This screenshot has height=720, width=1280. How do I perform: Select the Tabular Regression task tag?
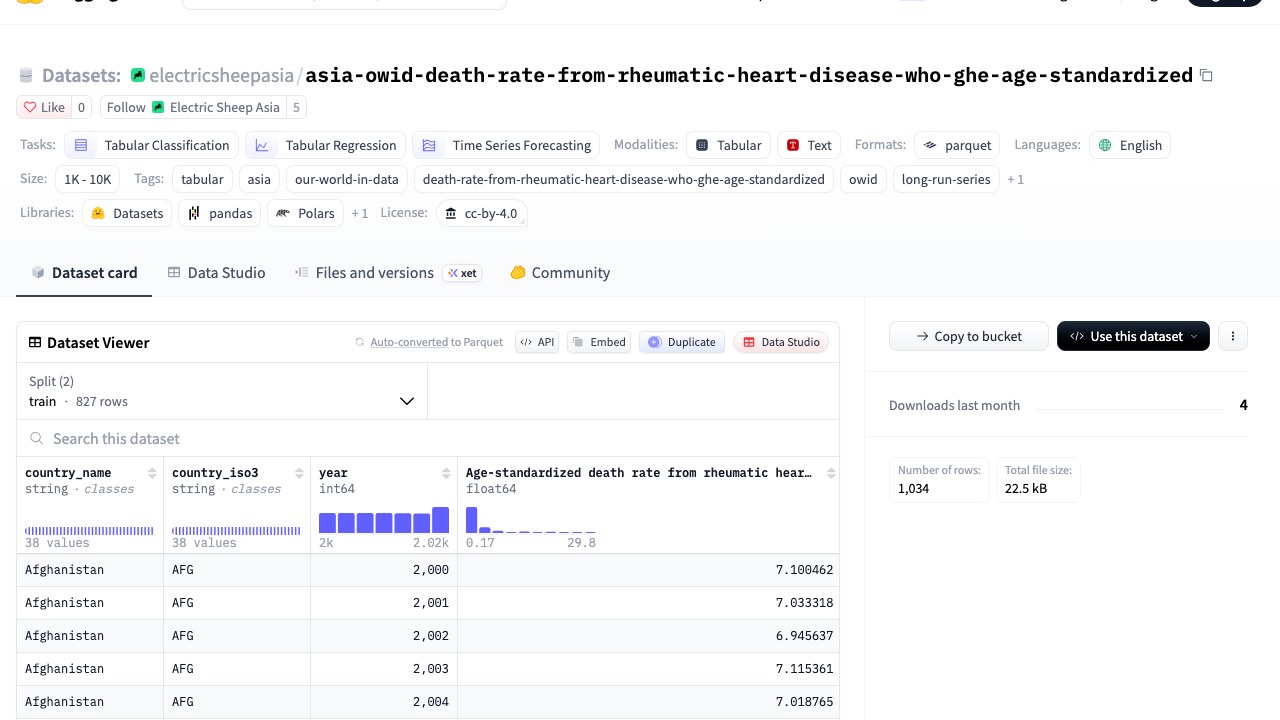(x=326, y=145)
